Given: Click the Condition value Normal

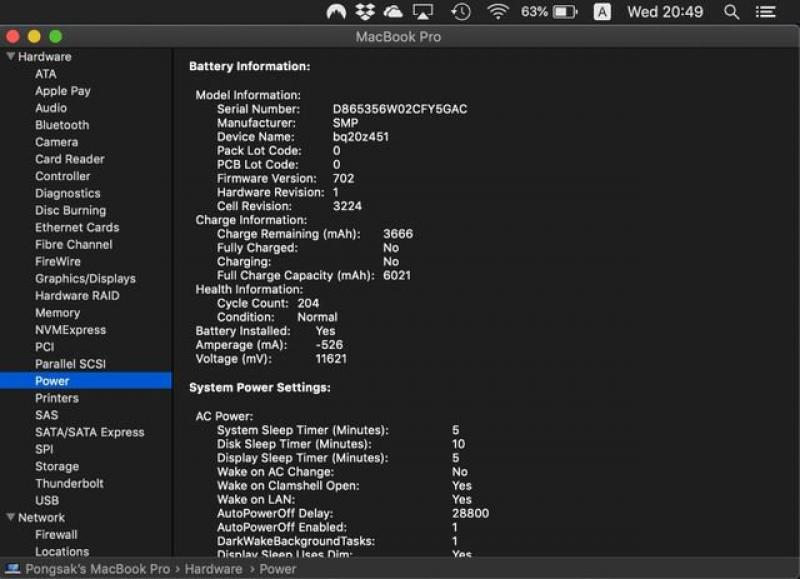Looking at the screenshot, I should click(317, 317).
